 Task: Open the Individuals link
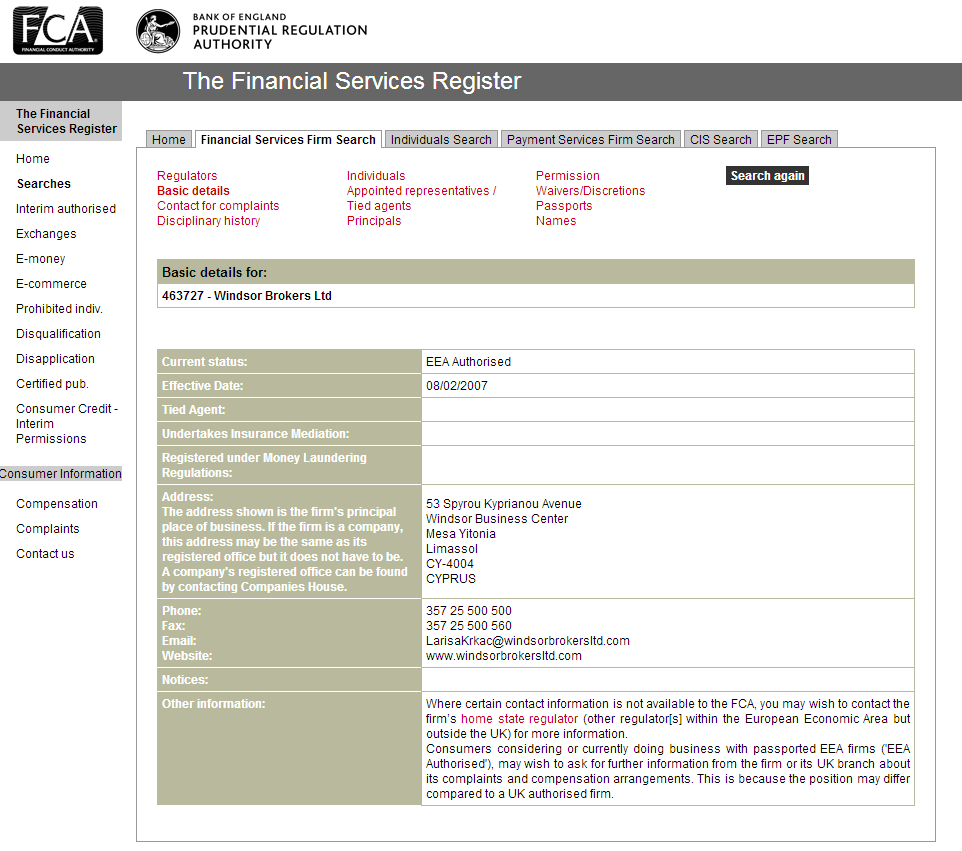coord(376,175)
